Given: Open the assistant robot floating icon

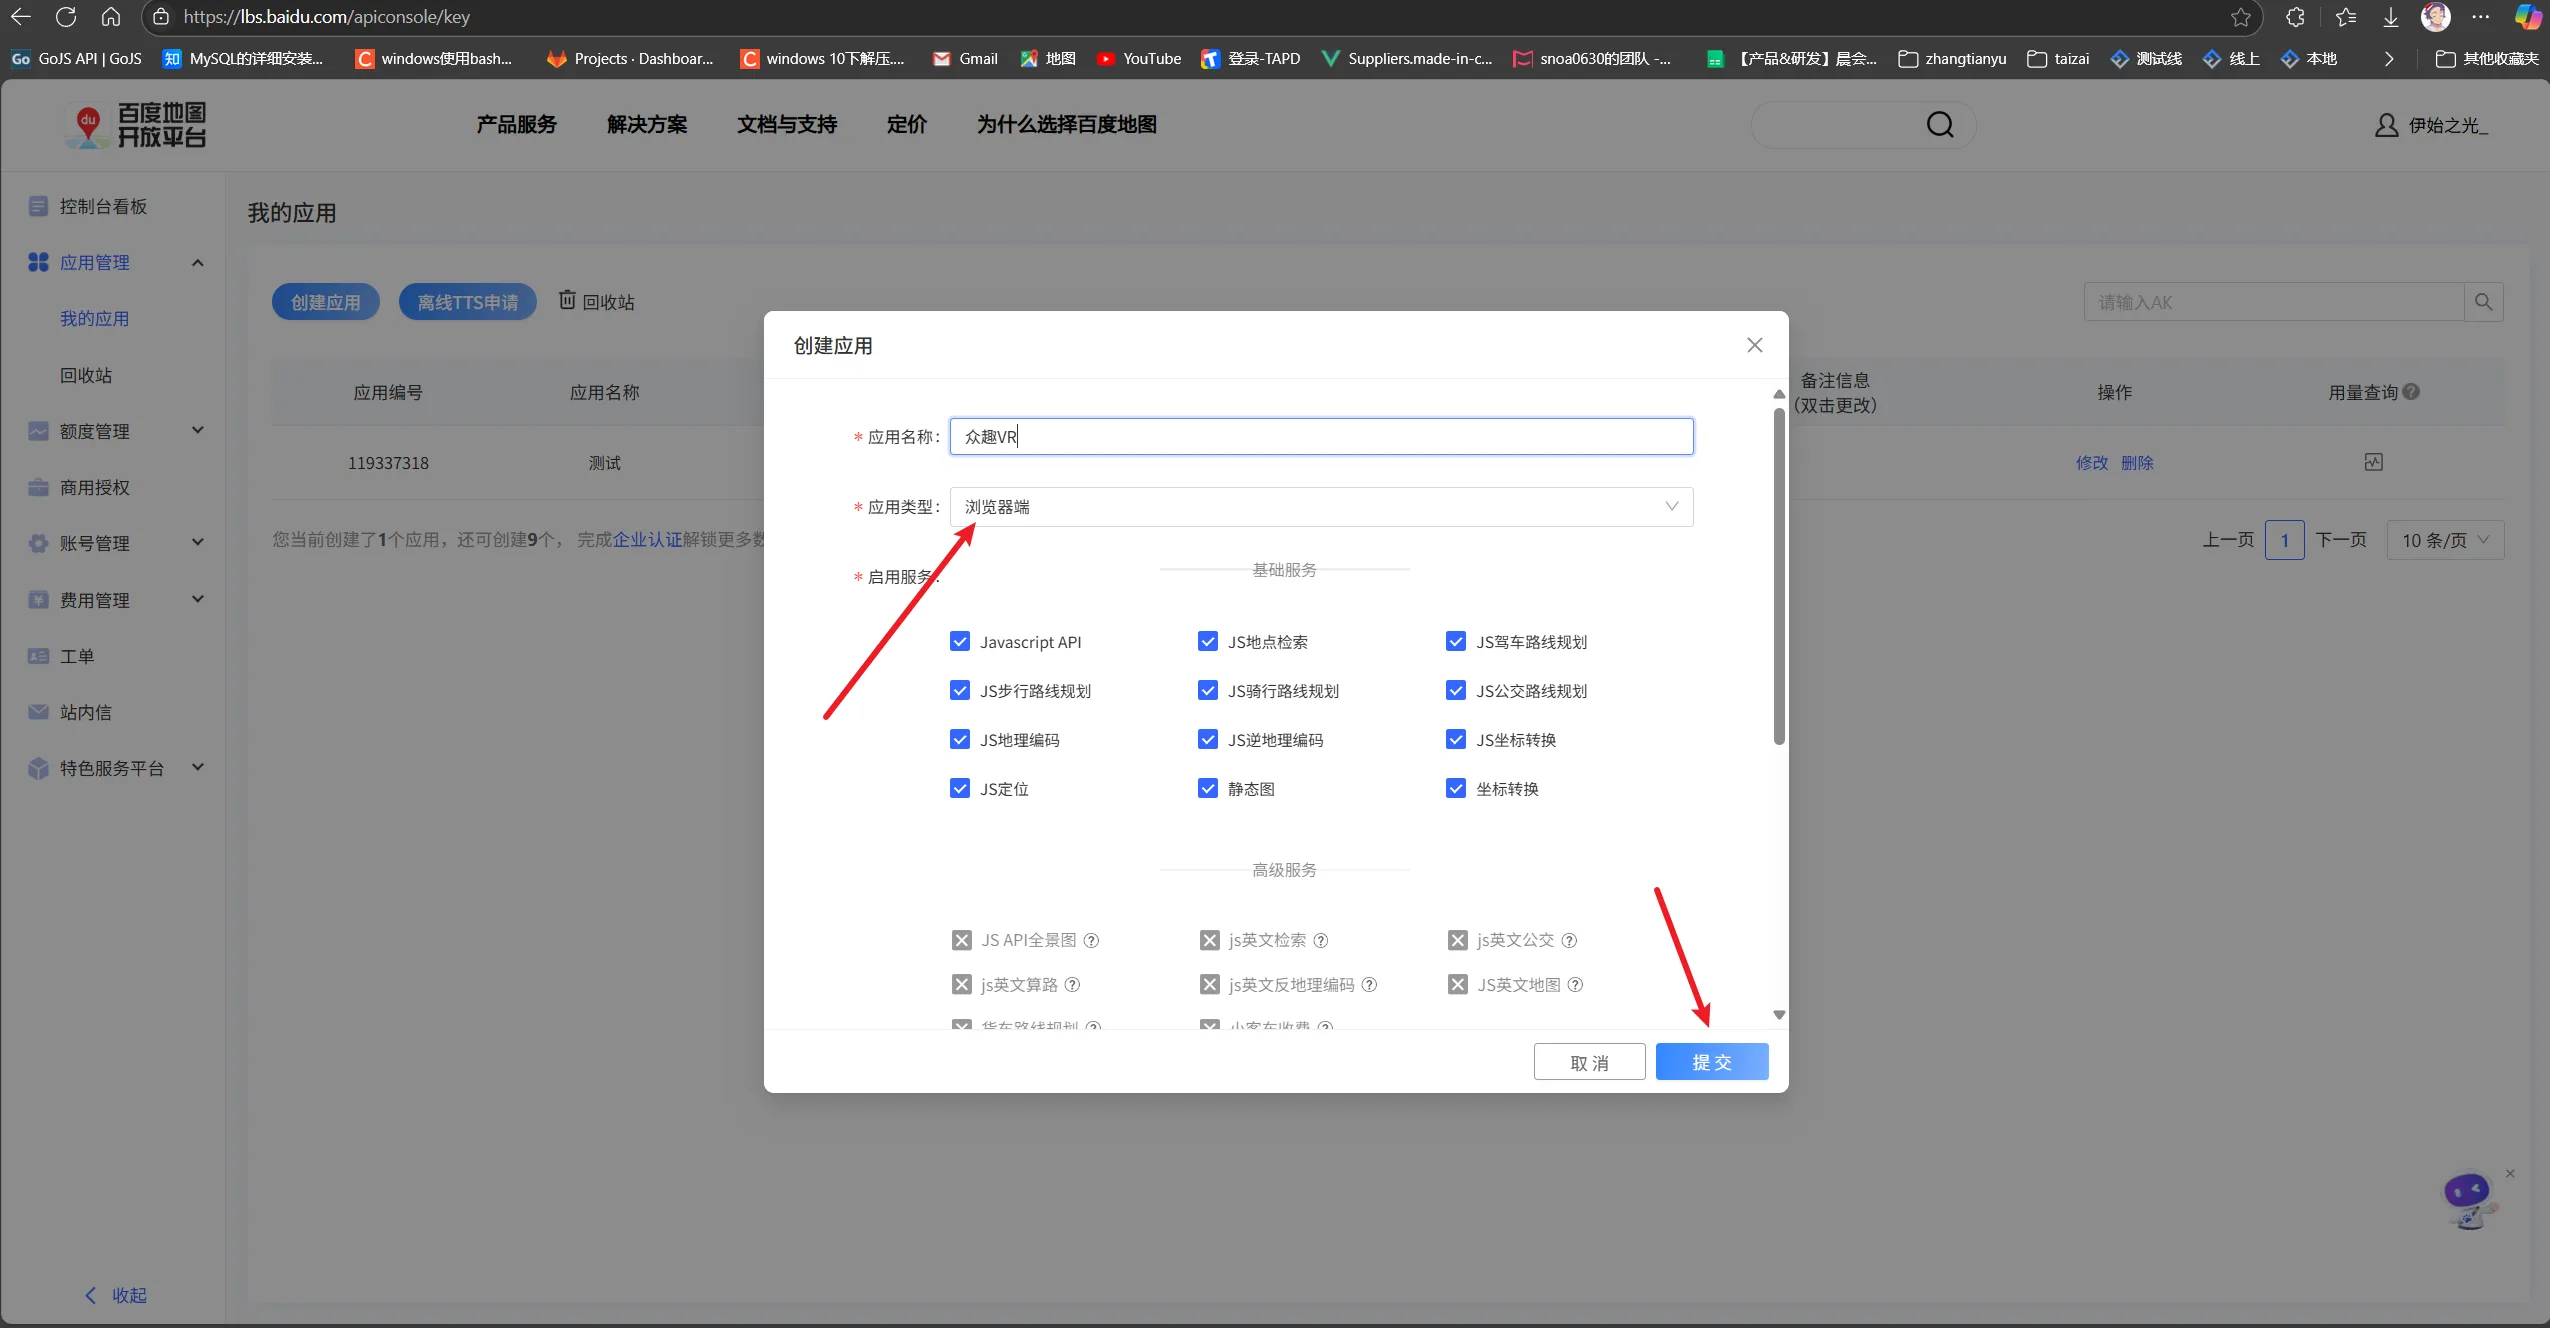Looking at the screenshot, I should 2468,1200.
